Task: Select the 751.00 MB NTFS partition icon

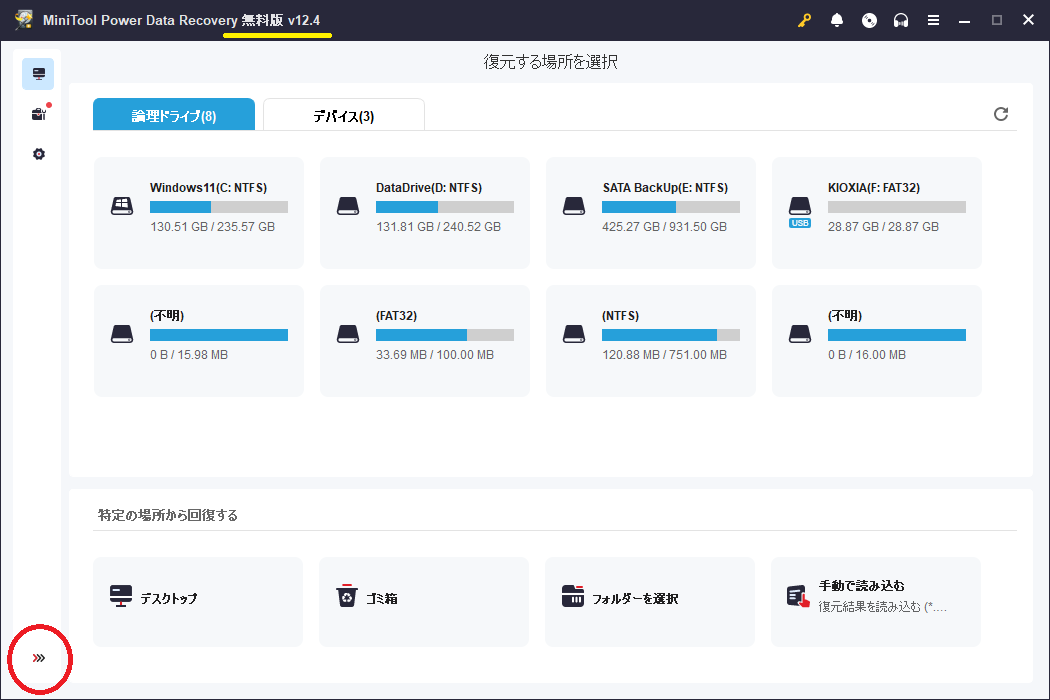Action: click(574, 334)
